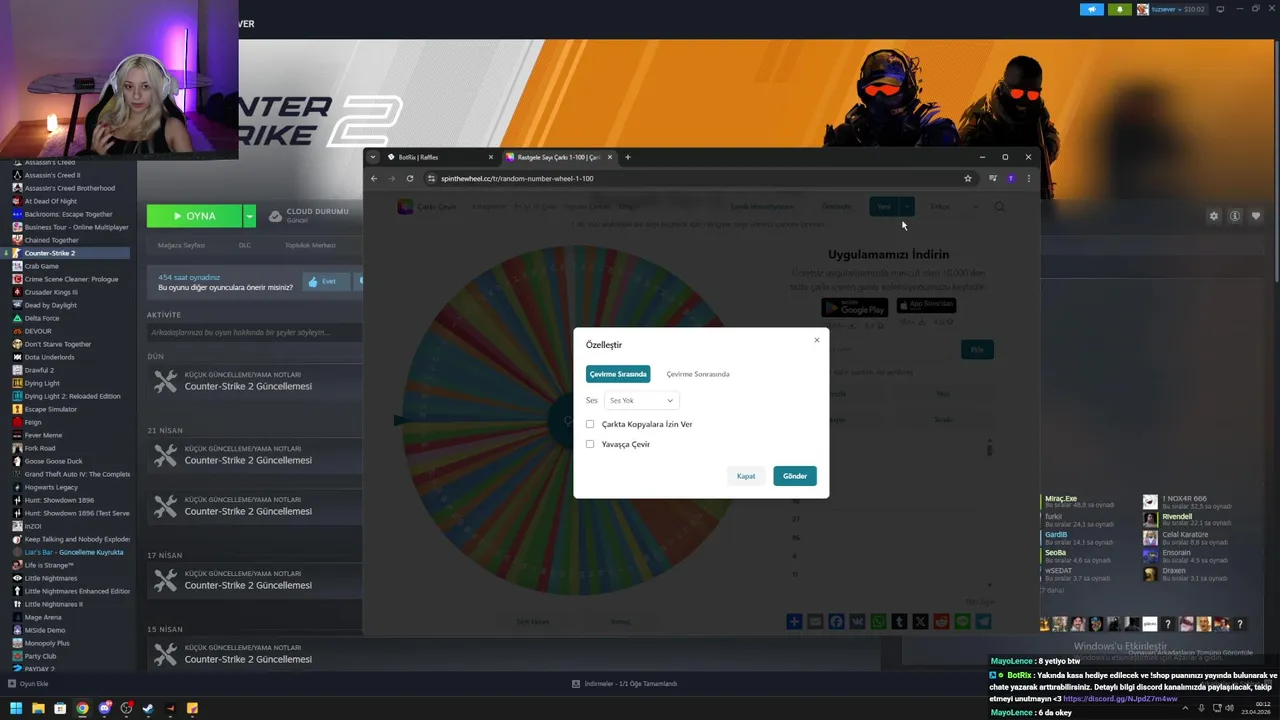Image resolution: width=1280 pixels, height=720 pixels.
Task: Close the Rastgele Sayı Çarkı tab
Action: click(610, 157)
